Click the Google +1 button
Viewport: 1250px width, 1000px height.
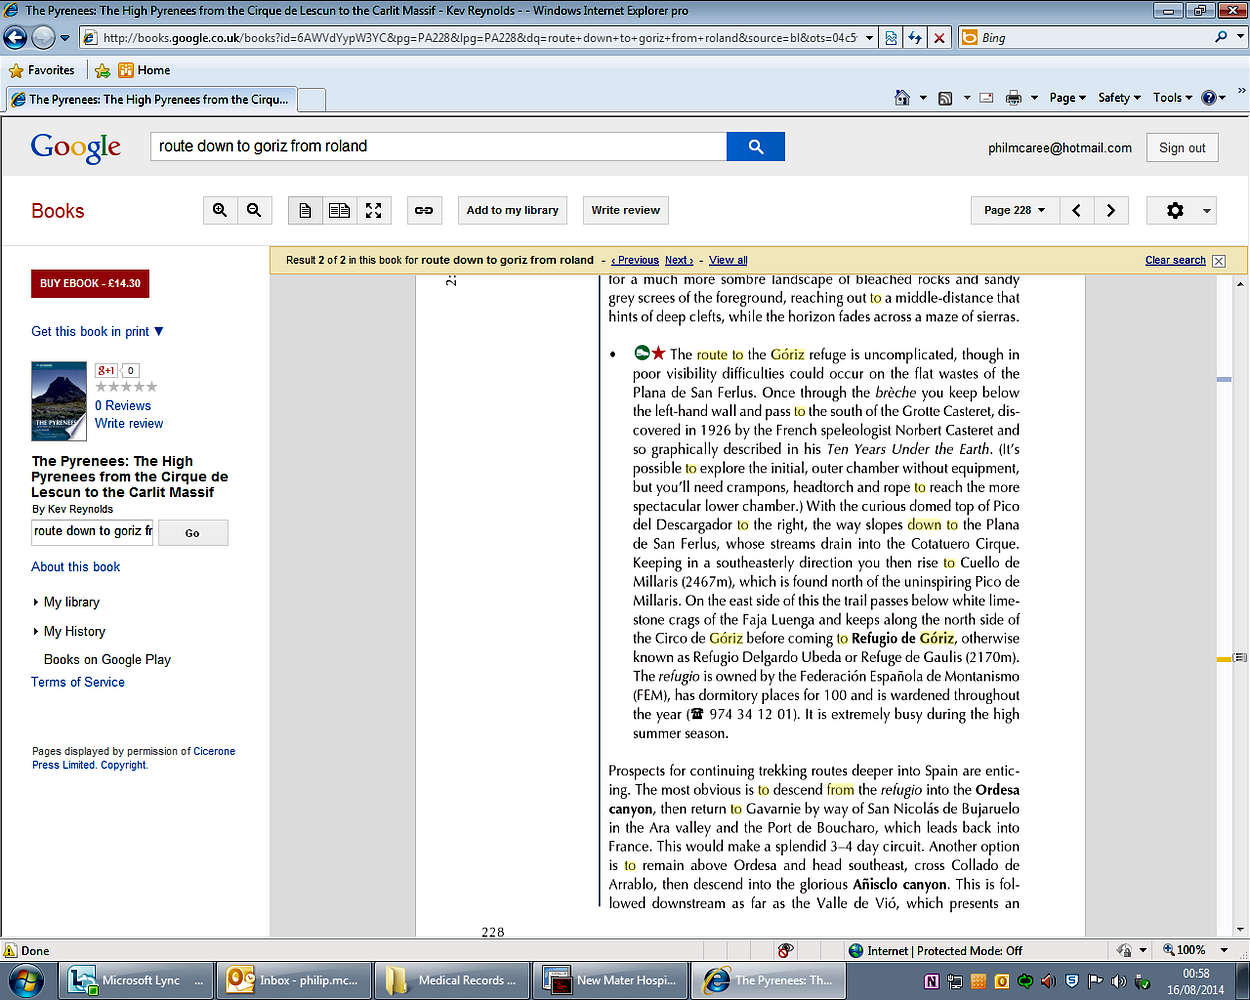107,370
